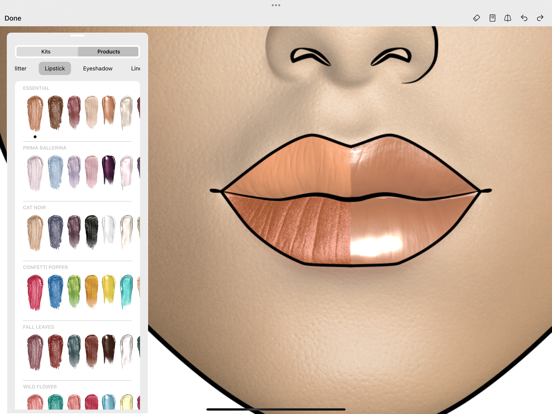Undo the last stroke
This screenshot has width=552, height=414.
(524, 18)
